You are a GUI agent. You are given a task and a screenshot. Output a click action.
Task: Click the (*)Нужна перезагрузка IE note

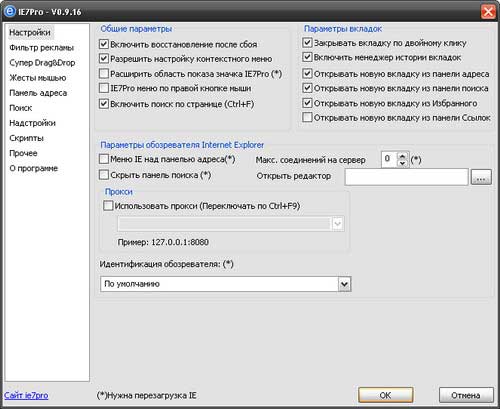(146, 395)
